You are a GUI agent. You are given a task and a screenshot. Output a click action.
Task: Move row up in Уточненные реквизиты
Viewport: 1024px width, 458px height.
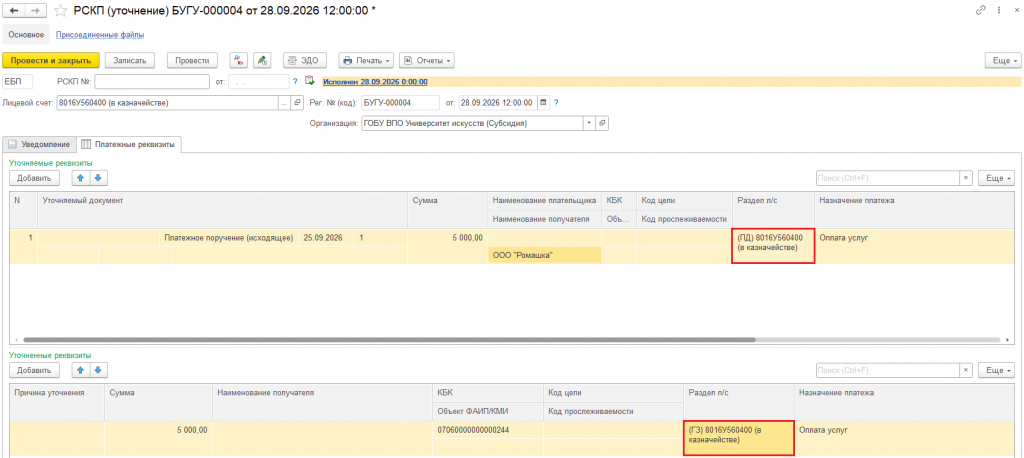pos(80,370)
